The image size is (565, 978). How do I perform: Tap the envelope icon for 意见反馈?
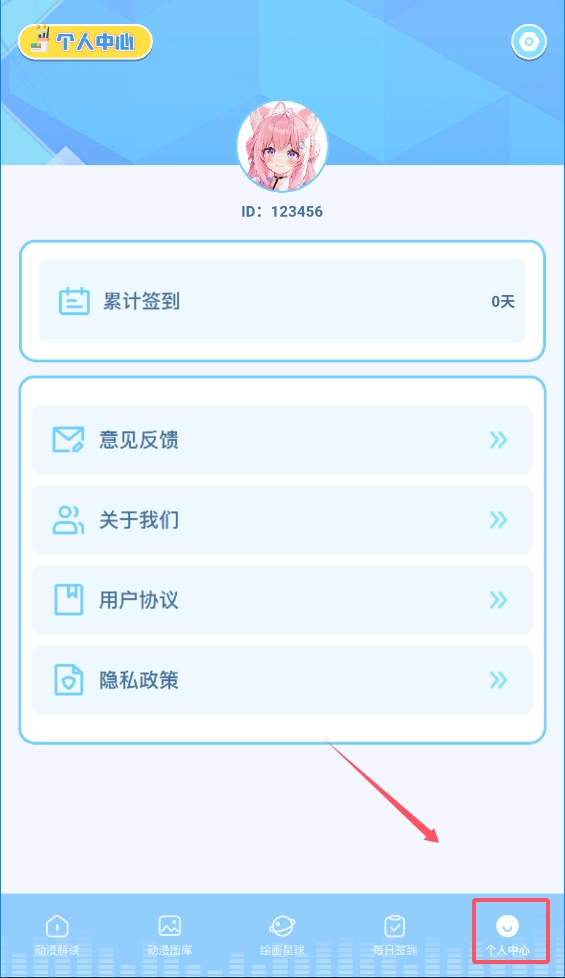pos(68,440)
